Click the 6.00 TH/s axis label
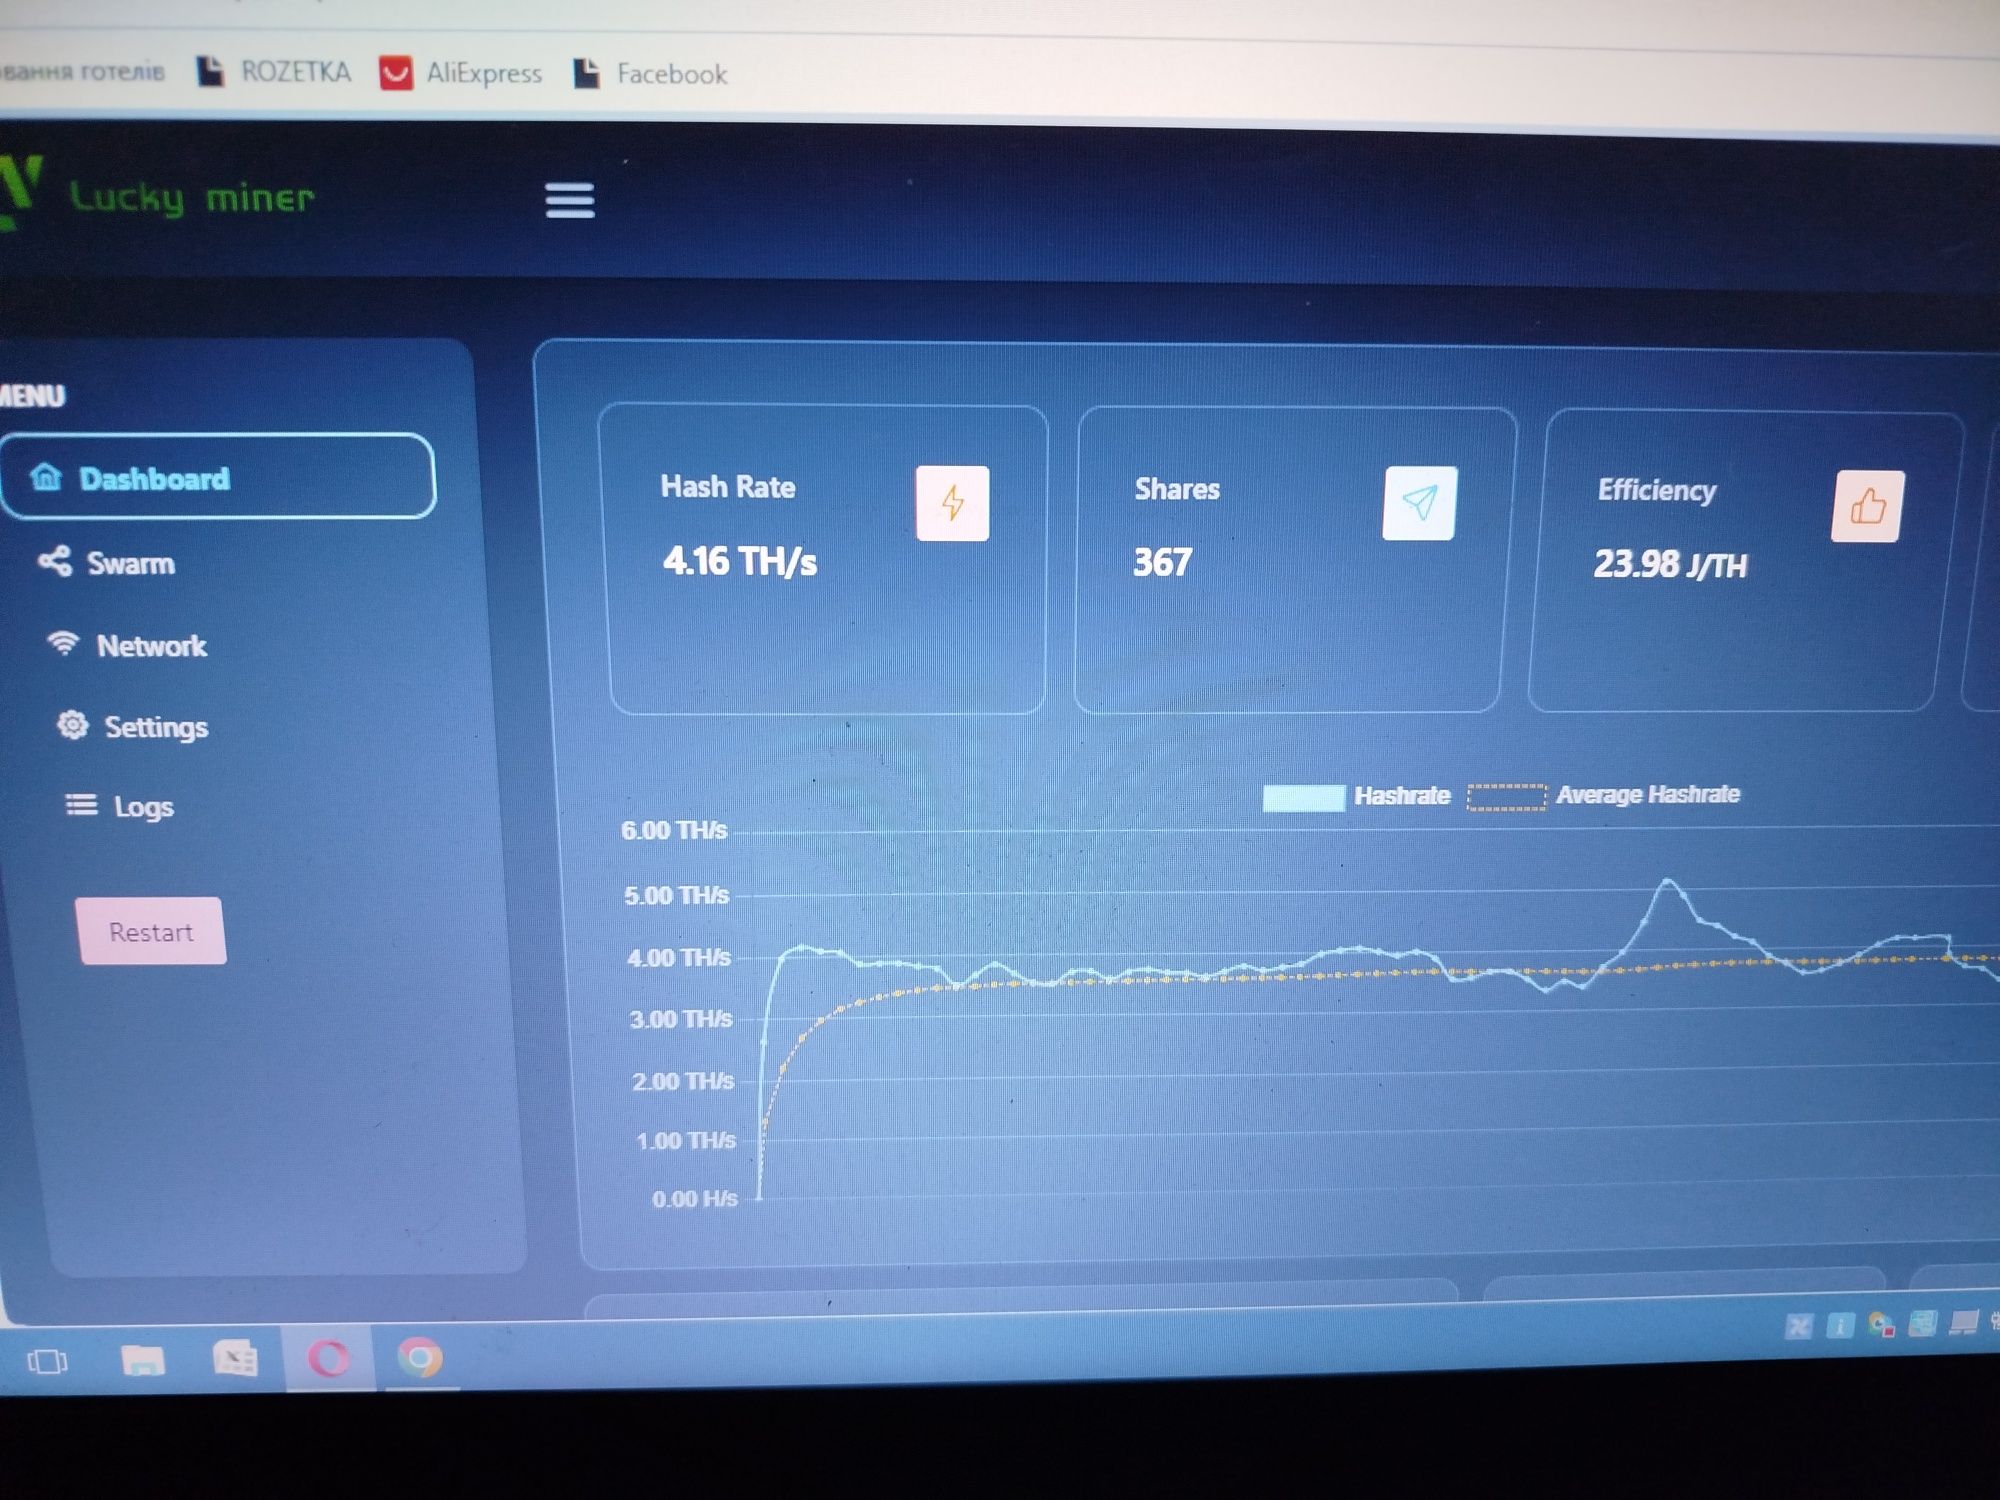 674,830
